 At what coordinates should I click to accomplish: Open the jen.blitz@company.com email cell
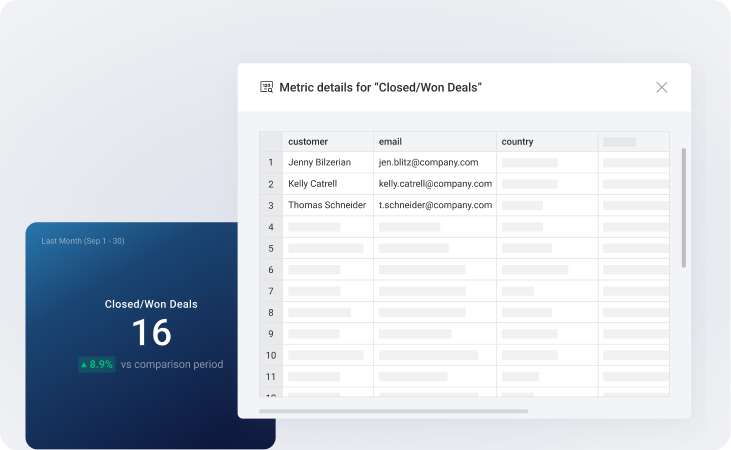tap(428, 162)
